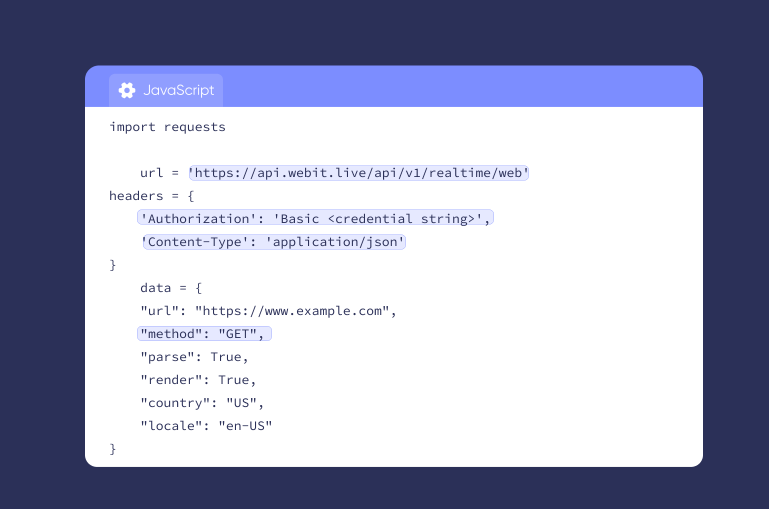
Task: Click the "import requests" line
Action: [167, 127]
